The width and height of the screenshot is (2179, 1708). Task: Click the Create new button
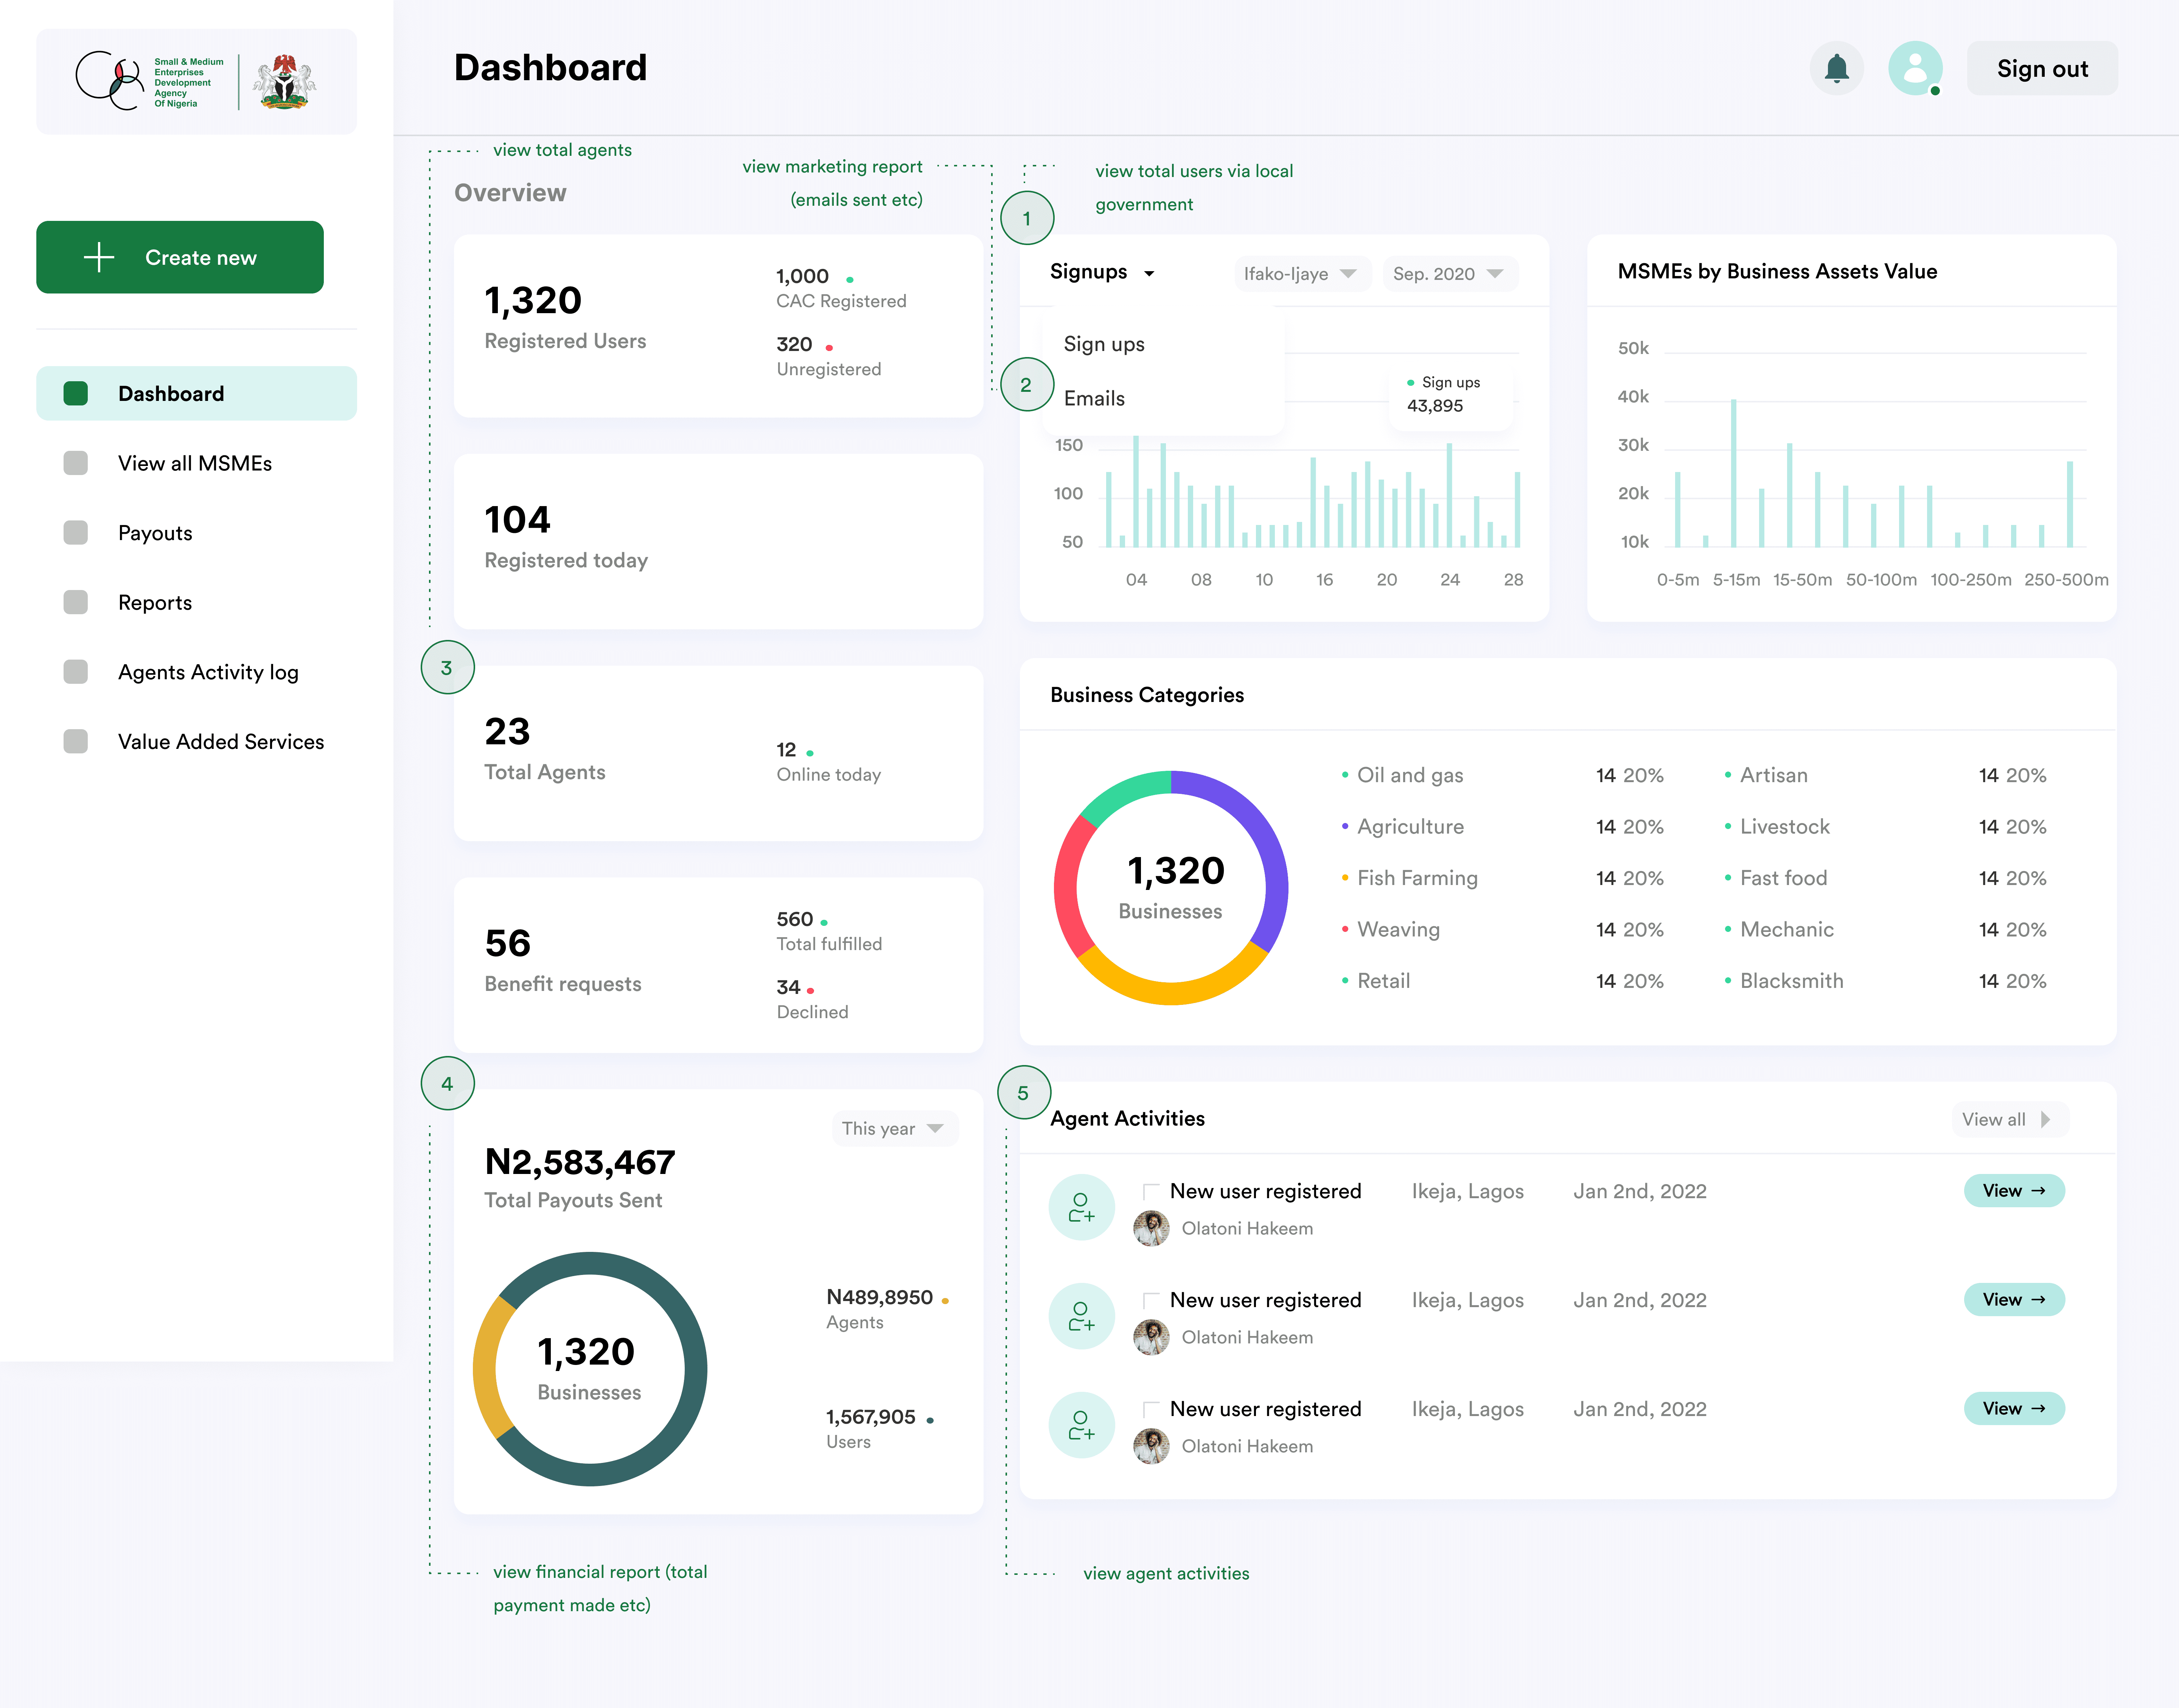coord(180,257)
